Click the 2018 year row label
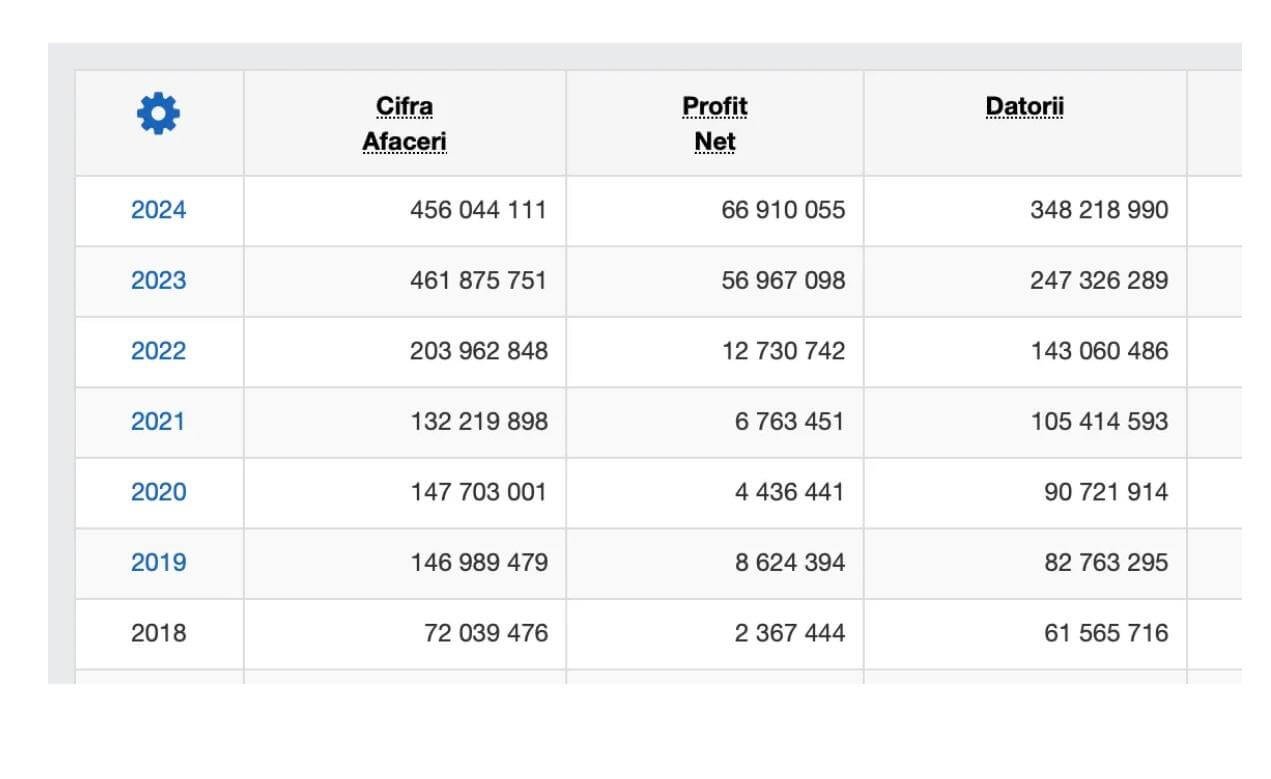The height and width of the screenshot is (779, 1271). (x=158, y=633)
